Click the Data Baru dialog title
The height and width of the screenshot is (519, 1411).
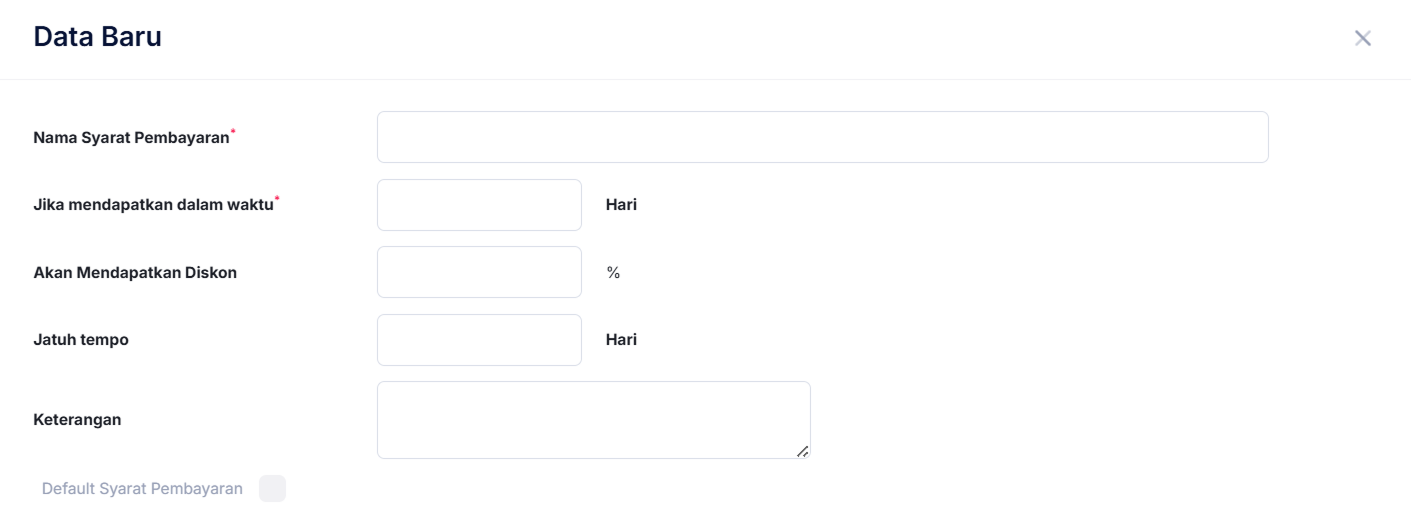tap(97, 38)
